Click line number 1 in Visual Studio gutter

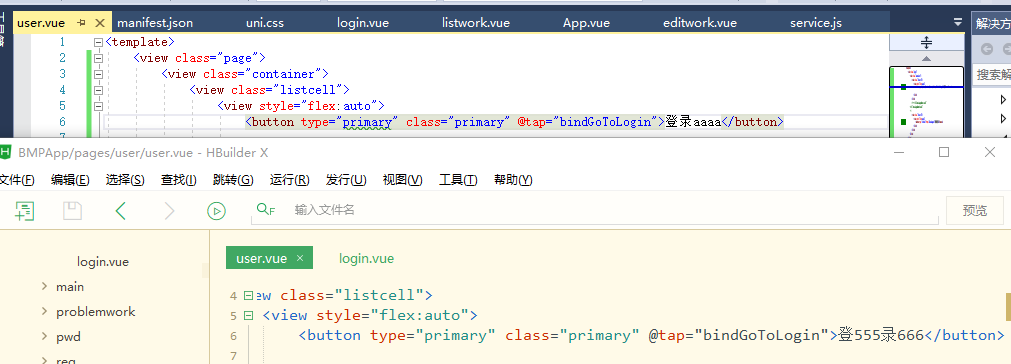click(62, 42)
